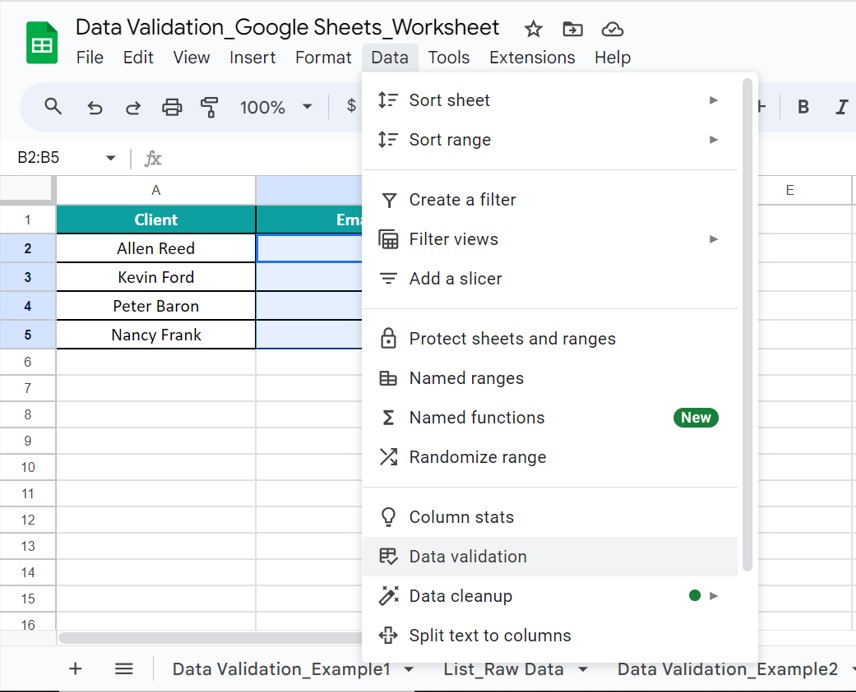Select Data validation

click(550, 556)
